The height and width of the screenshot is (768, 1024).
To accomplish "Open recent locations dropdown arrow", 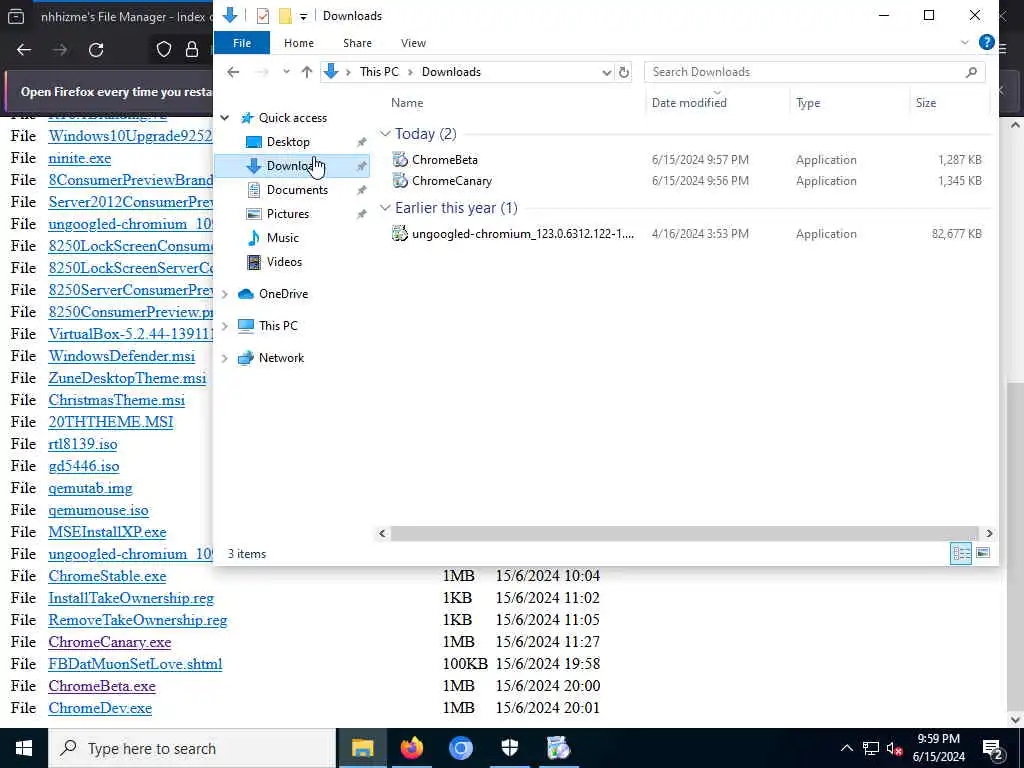I will (x=286, y=72).
